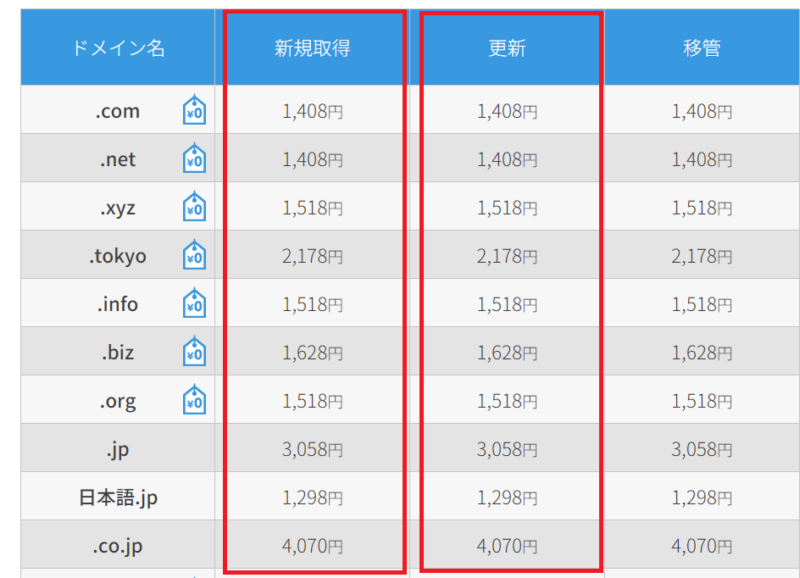
Task: Click the 3,058円 new registration price for .jp
Action: [x=312, y=449]
